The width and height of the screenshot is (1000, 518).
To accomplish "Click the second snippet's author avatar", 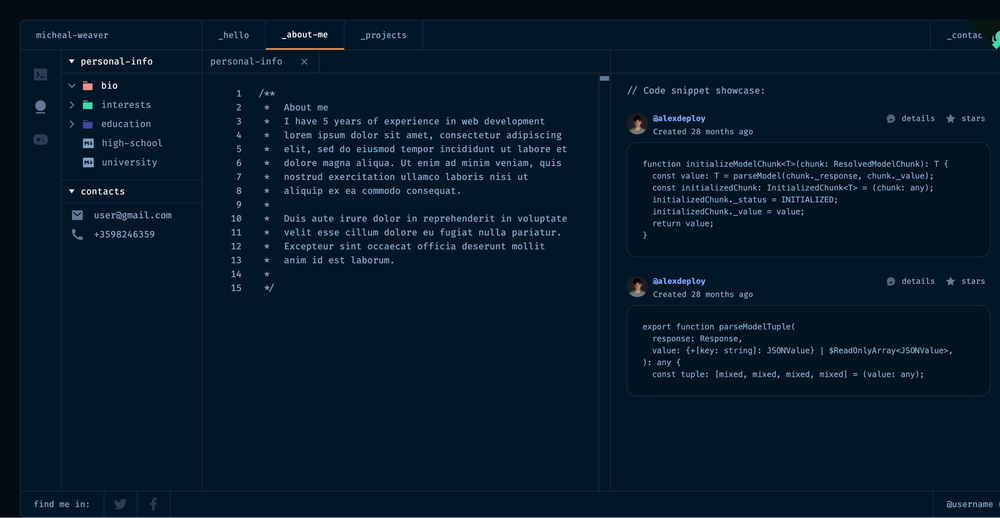I will [x=637, y=286].
